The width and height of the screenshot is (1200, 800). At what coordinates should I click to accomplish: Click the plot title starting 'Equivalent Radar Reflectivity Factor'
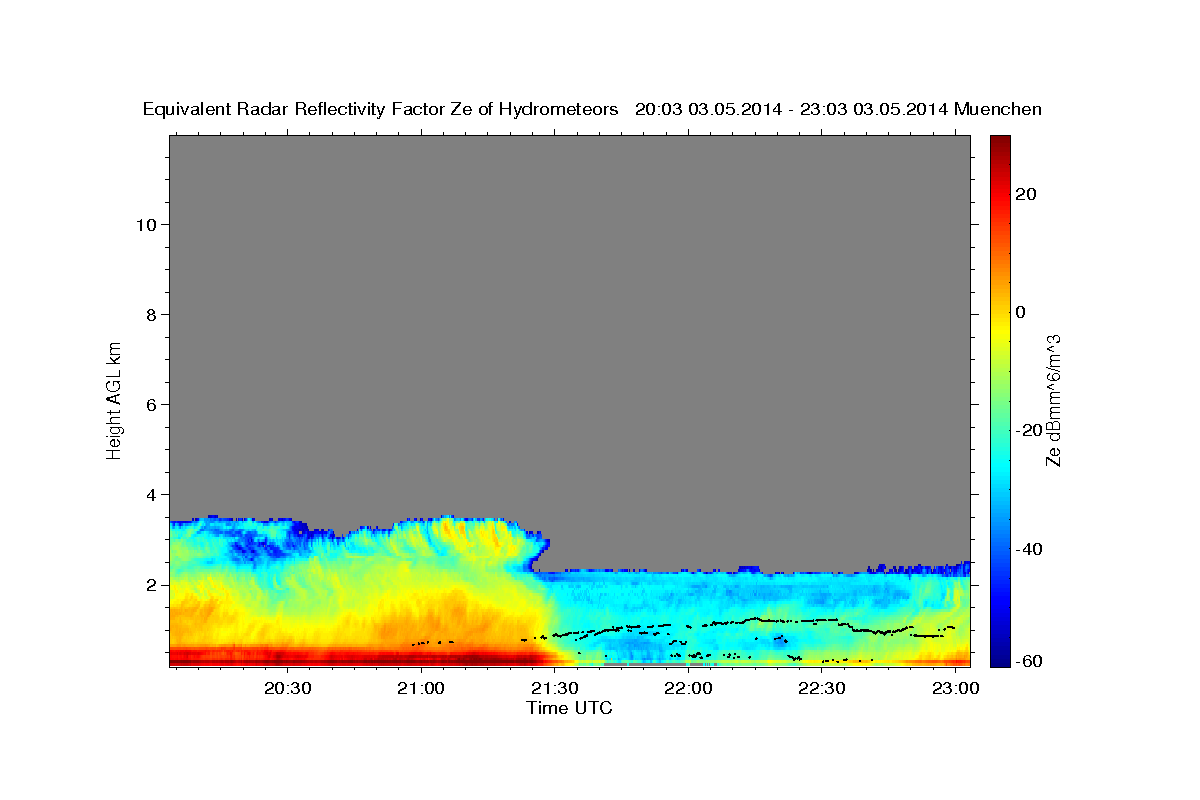(x=592, y=110)
